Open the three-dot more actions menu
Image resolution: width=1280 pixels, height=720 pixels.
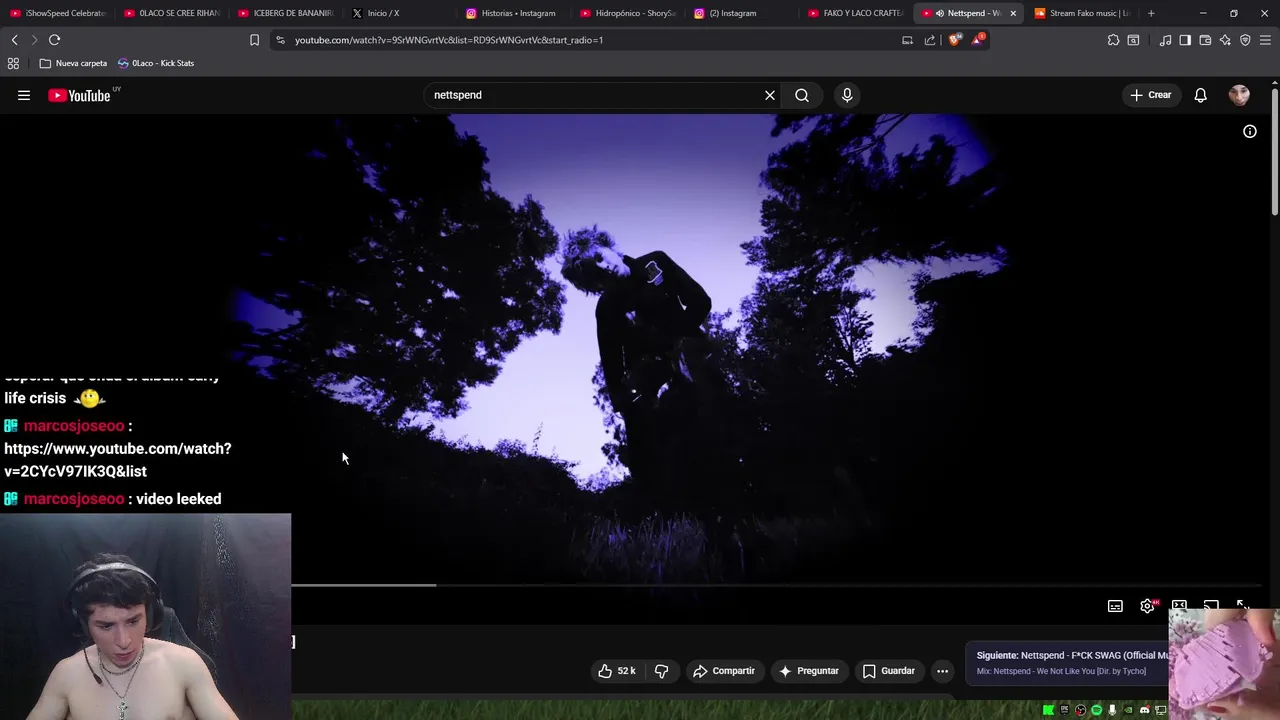pos(942,671)
